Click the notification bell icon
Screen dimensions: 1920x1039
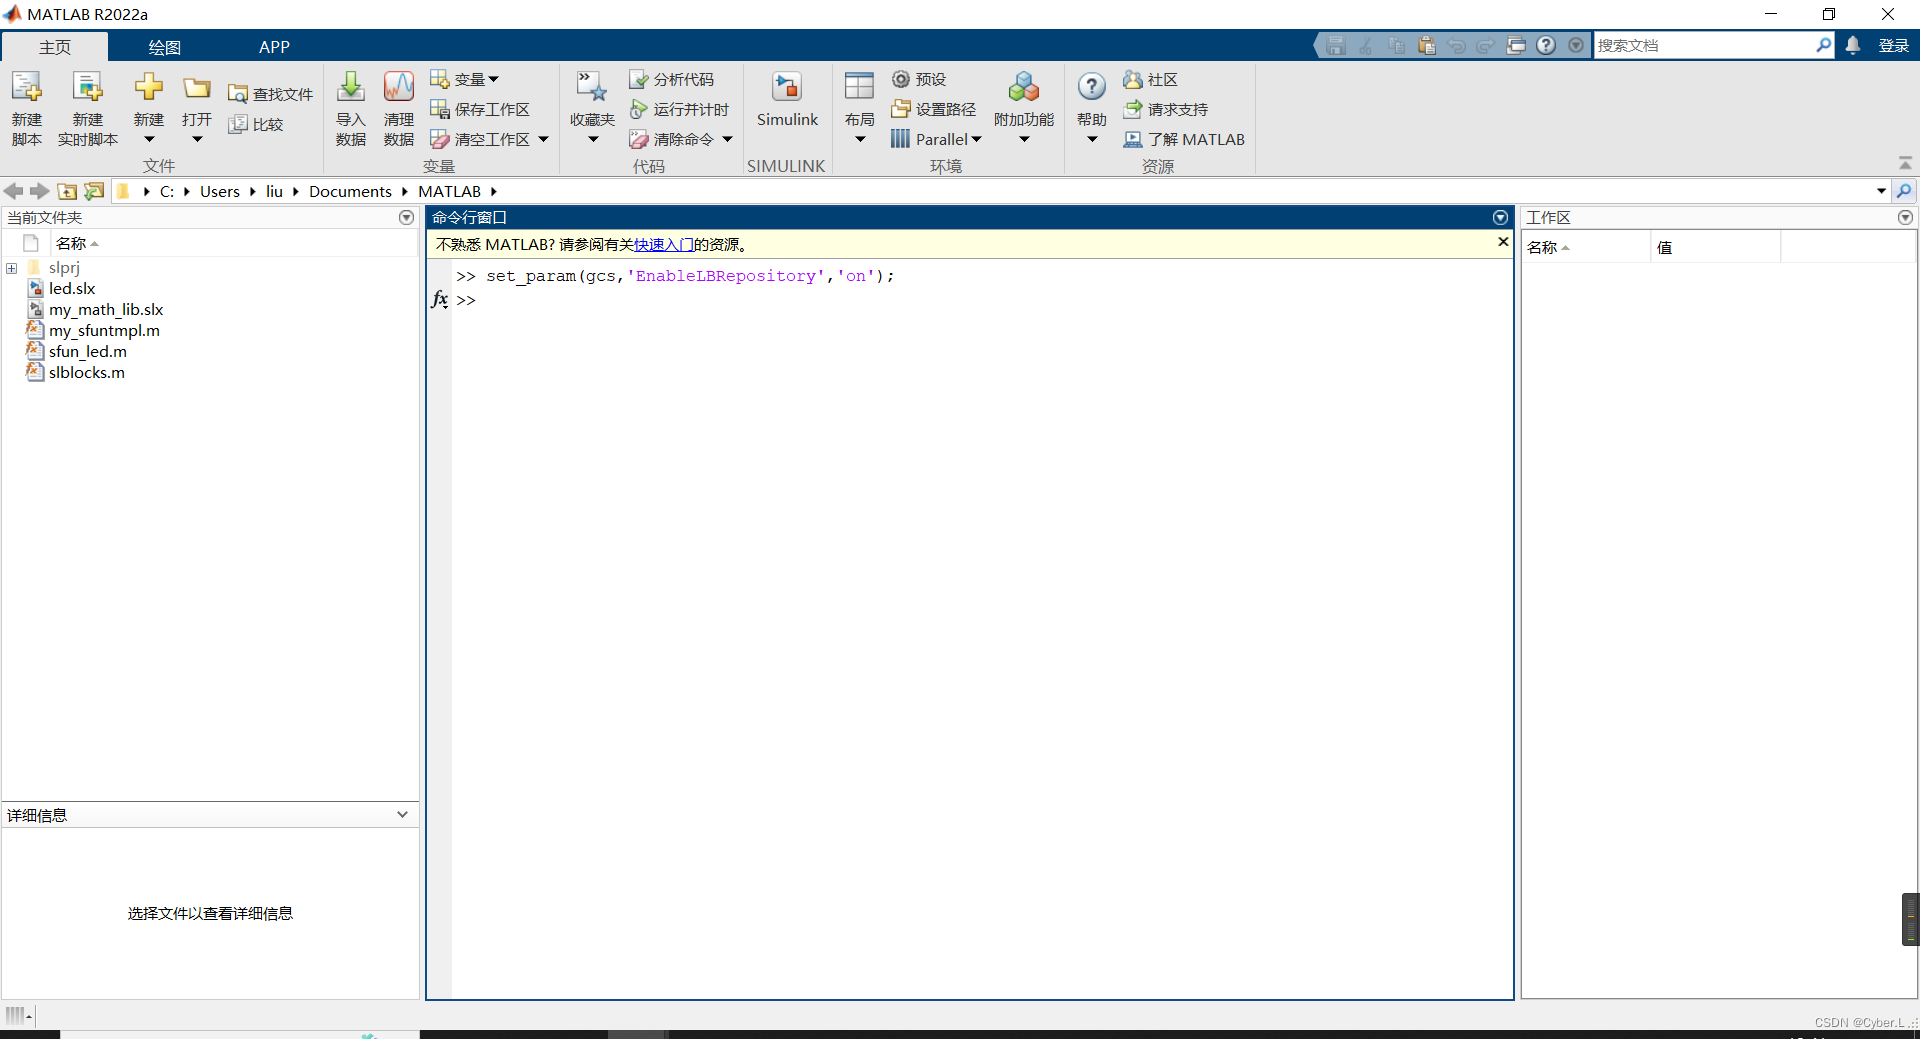[x=1853, y=45]
